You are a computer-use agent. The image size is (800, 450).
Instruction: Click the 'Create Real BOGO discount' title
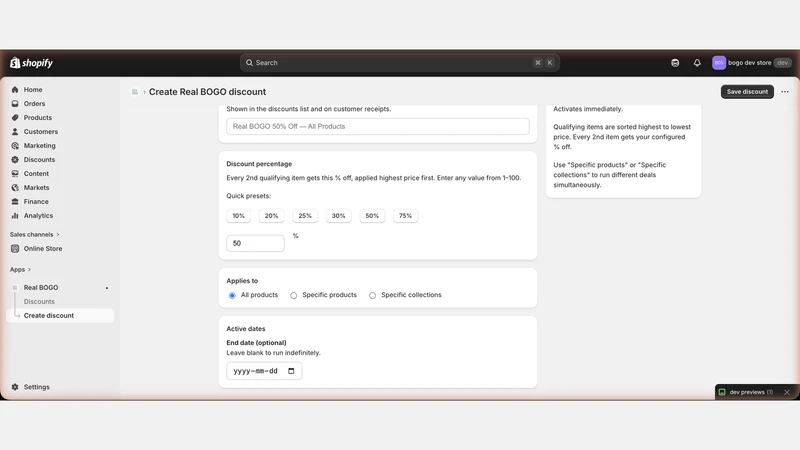(x=207, y=92)
